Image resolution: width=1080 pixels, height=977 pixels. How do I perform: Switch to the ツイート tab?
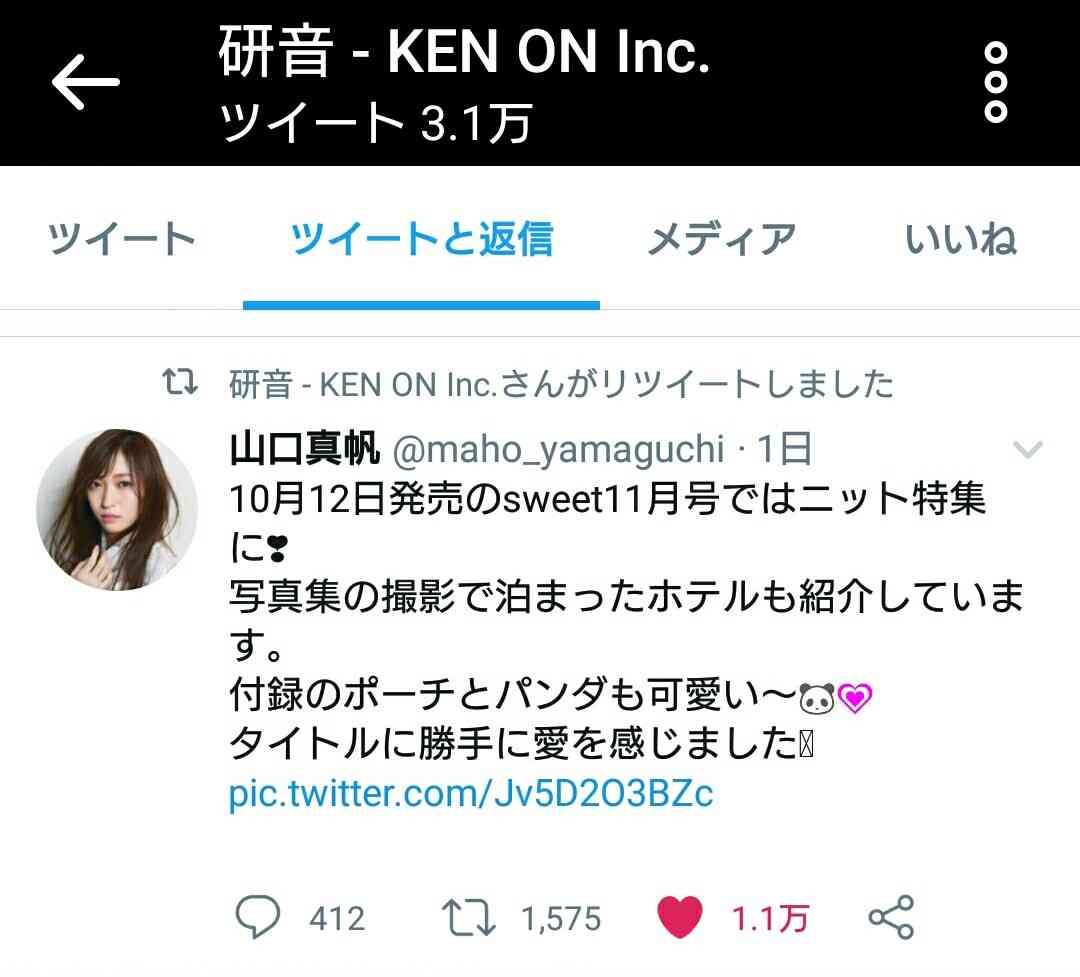coord(121,239)
